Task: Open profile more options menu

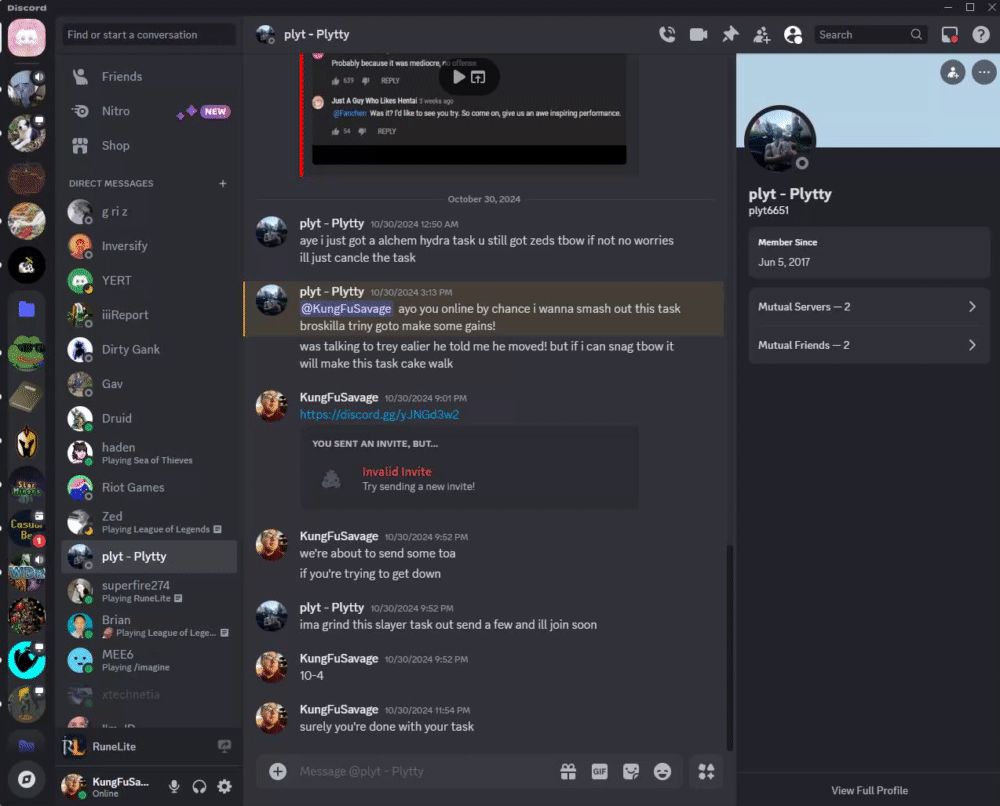Action: tap(984, 73)
